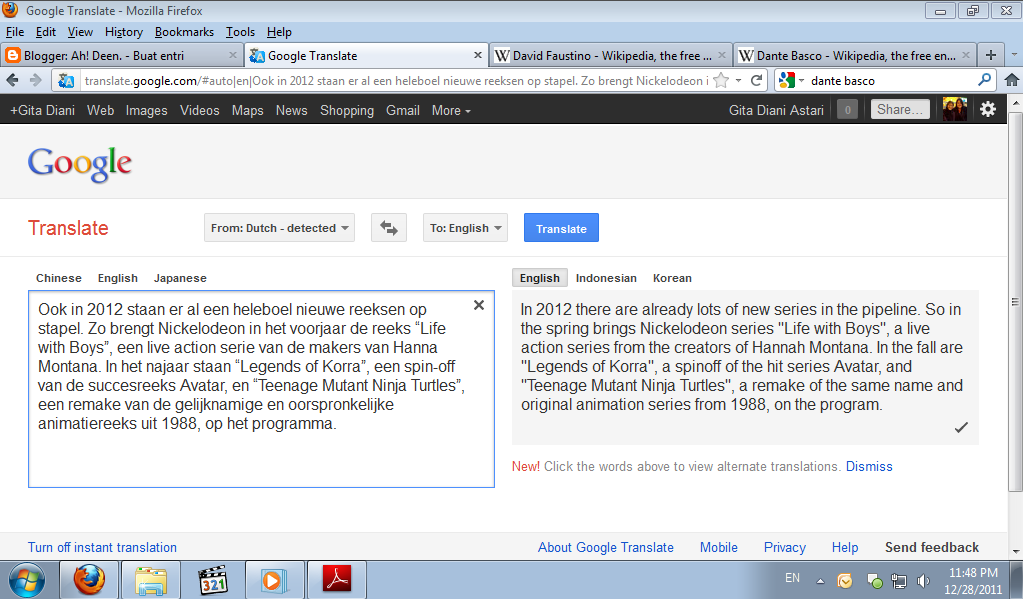Viewport: 1023px width, 599px height.
Task: Open Adobe Reader from the taskbar
Action: click(335, 580)
